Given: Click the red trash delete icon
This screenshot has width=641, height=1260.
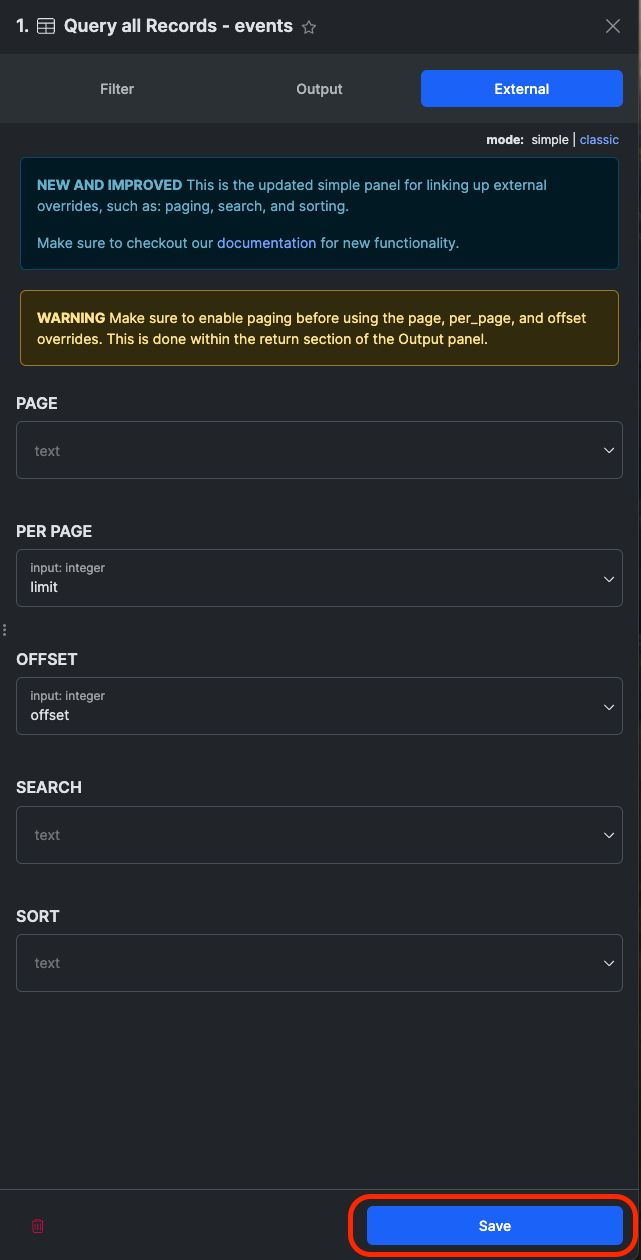Looking at the screenshot, I should pos(38,1226).
